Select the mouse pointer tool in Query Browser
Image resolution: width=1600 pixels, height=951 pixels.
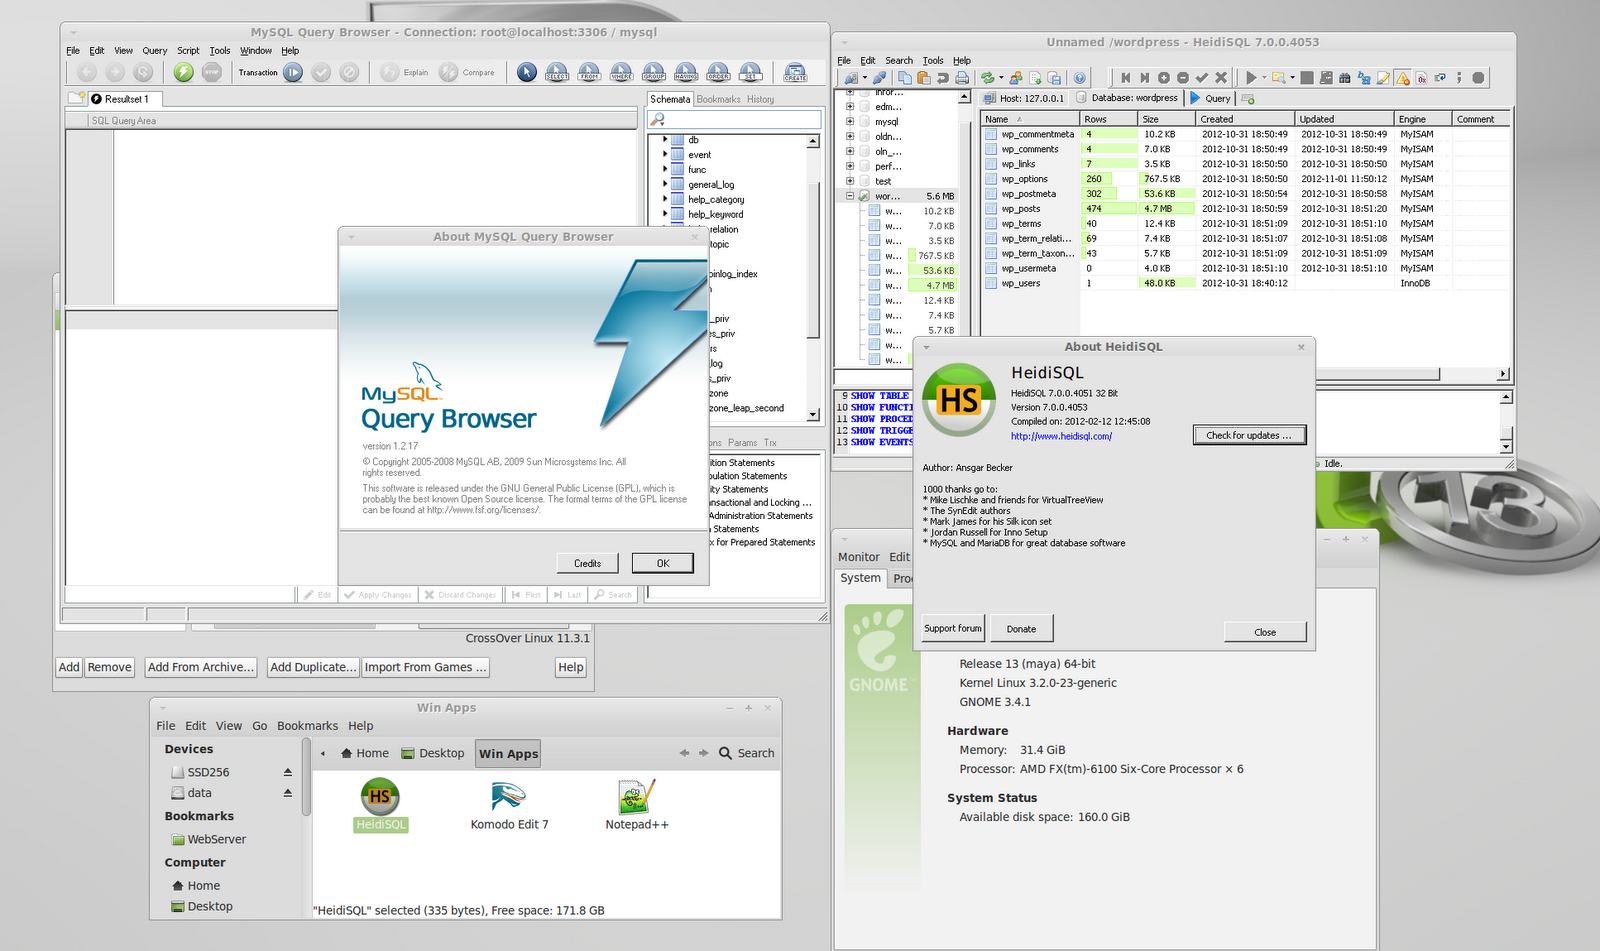527,72
